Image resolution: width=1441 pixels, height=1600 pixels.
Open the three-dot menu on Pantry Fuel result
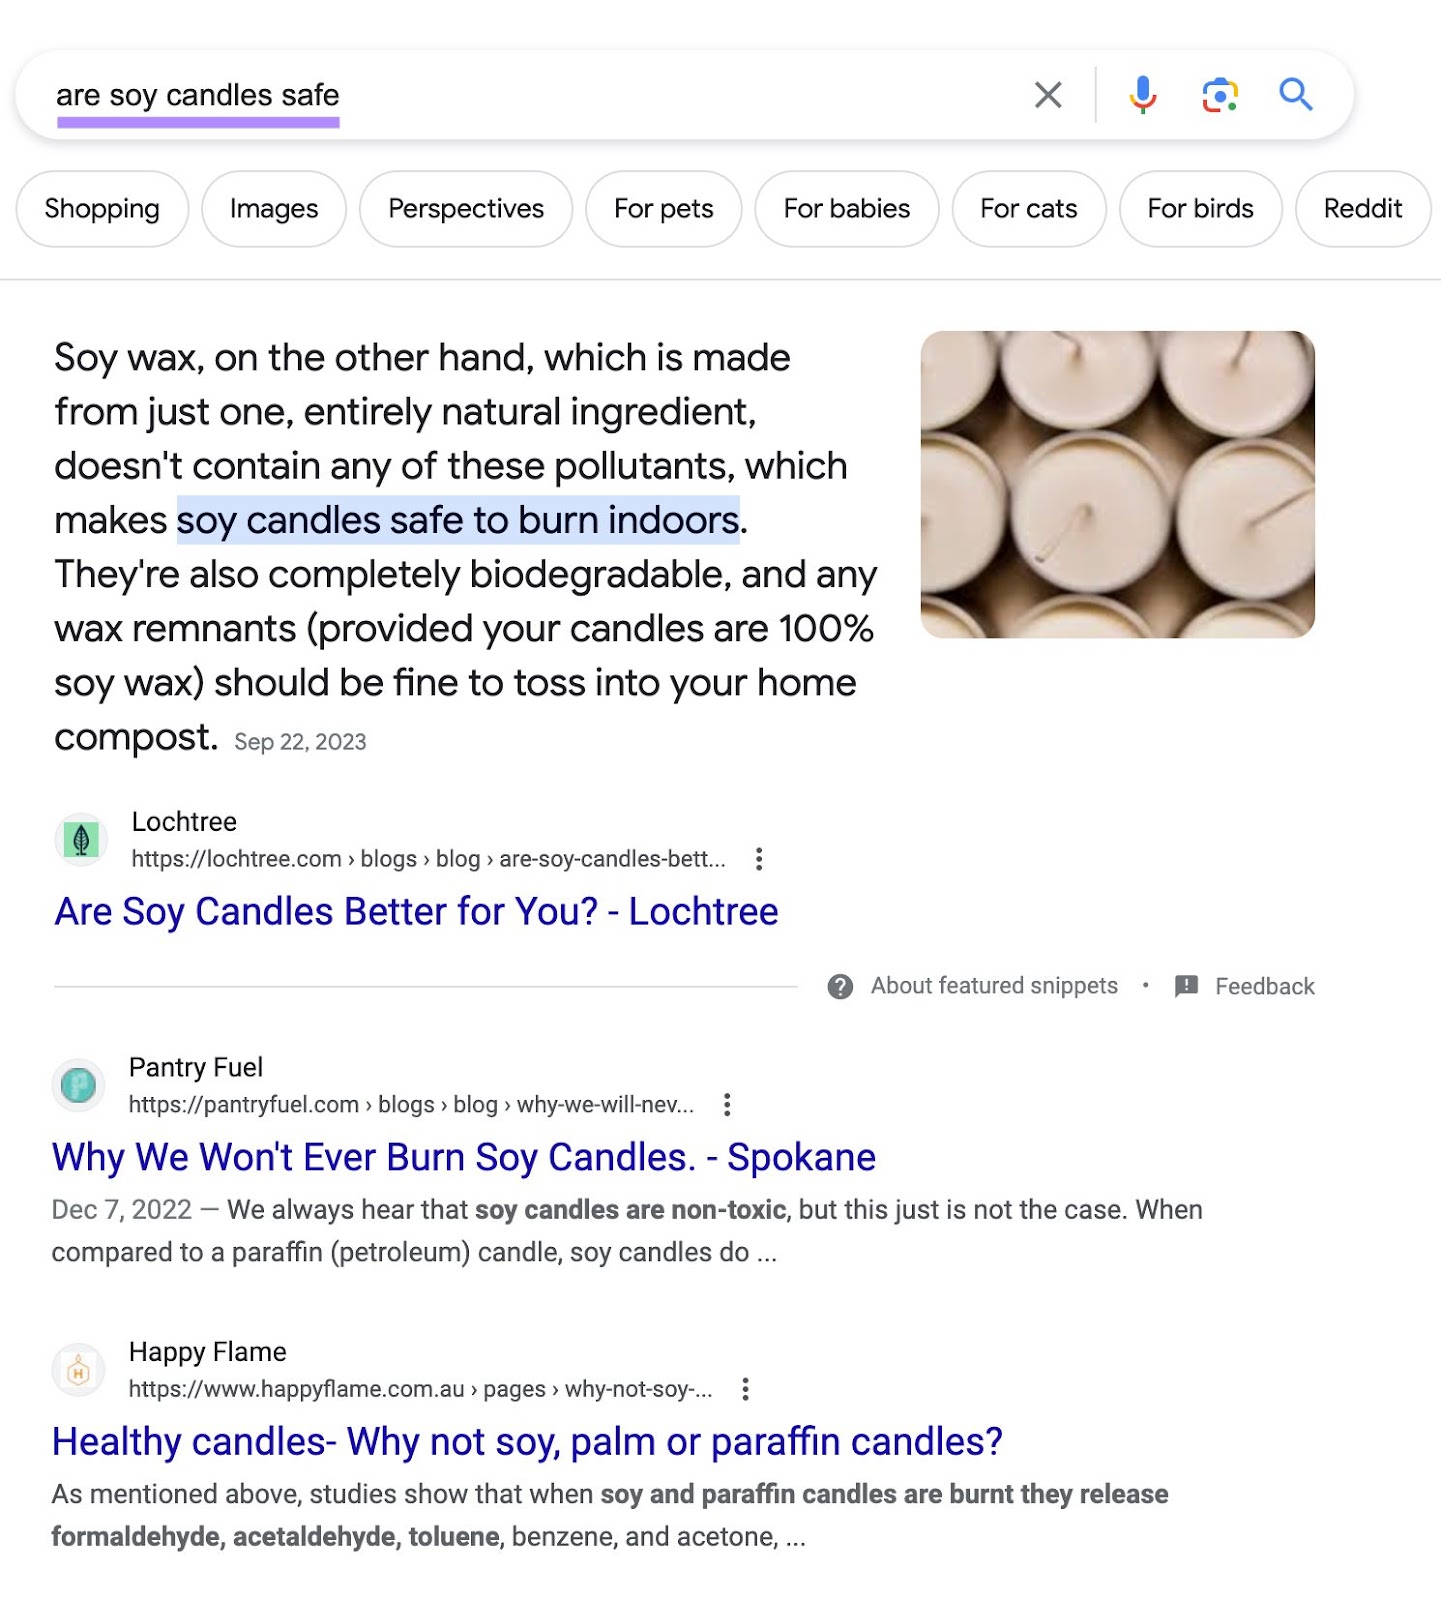click(727, 1104)
